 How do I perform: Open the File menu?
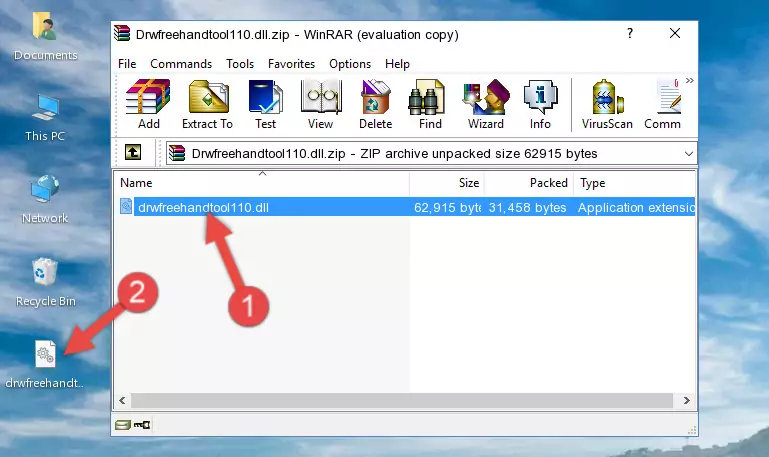pyautogui.click(x=127, y=64)
